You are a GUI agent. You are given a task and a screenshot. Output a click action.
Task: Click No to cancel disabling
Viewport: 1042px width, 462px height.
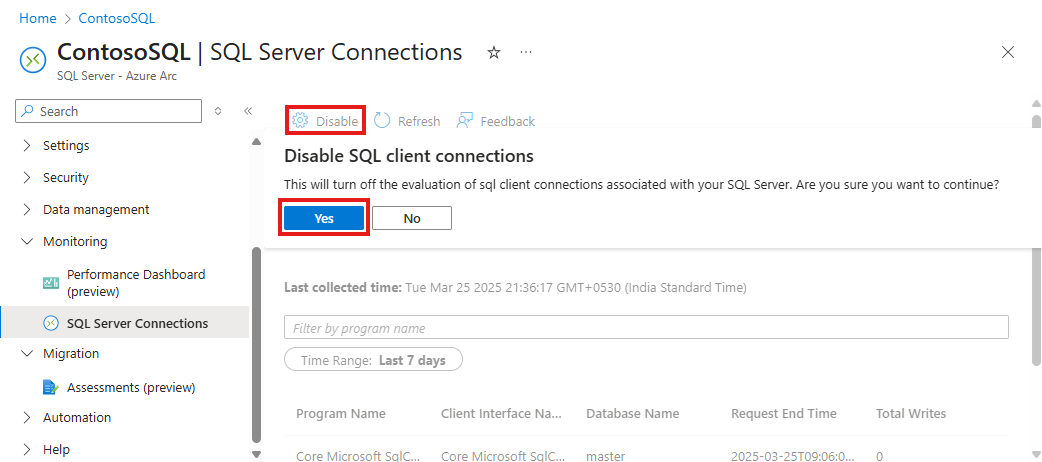[x=411, y=218]
